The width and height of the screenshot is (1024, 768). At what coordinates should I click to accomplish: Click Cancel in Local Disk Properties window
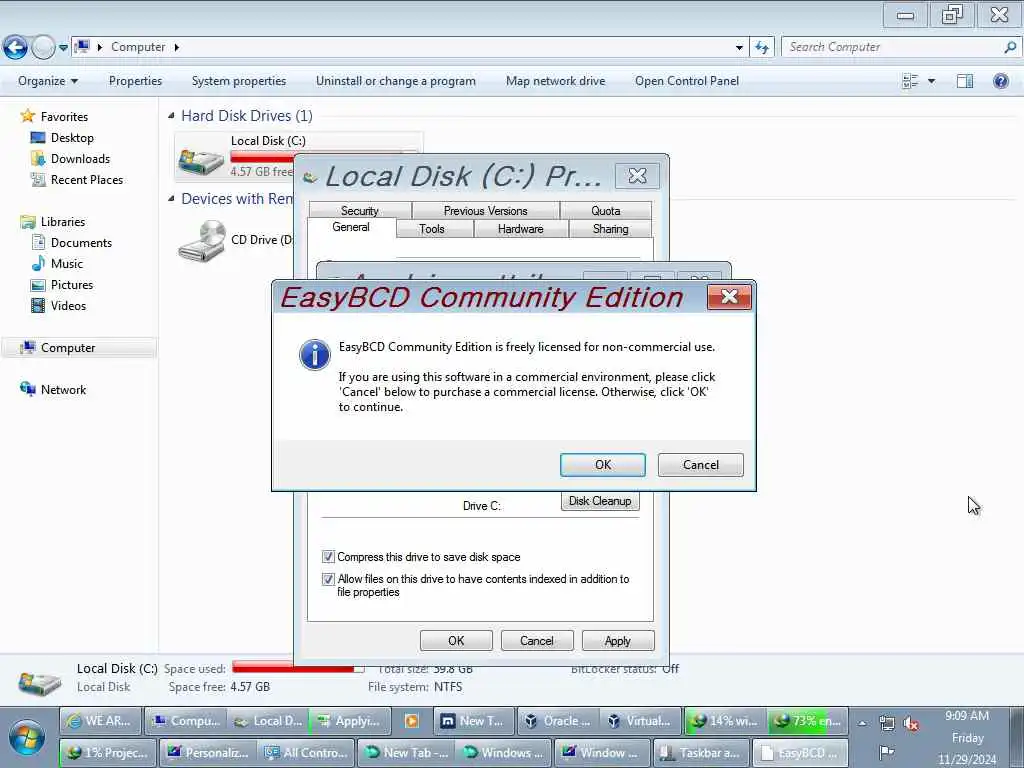point(537,641)
